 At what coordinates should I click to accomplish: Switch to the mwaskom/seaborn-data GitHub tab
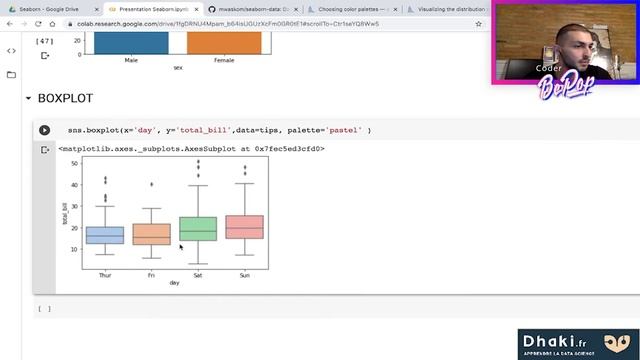253,9
